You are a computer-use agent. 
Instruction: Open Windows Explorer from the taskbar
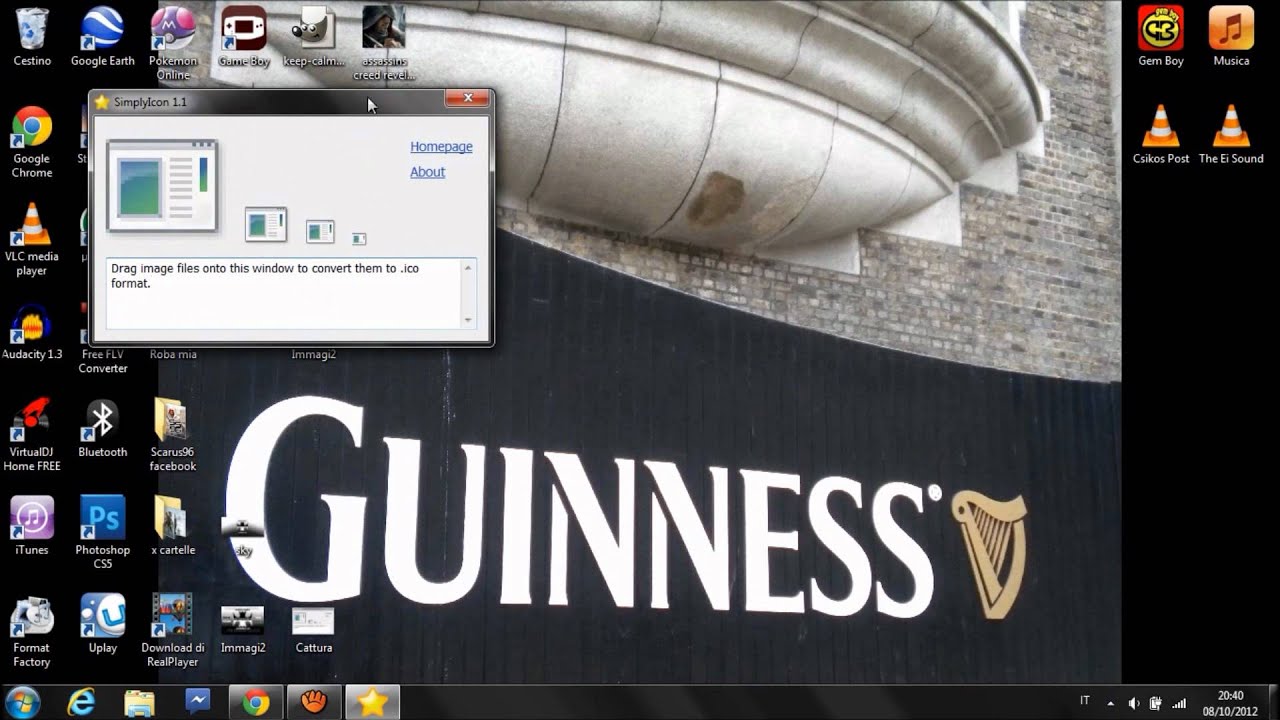pos(140,703)
